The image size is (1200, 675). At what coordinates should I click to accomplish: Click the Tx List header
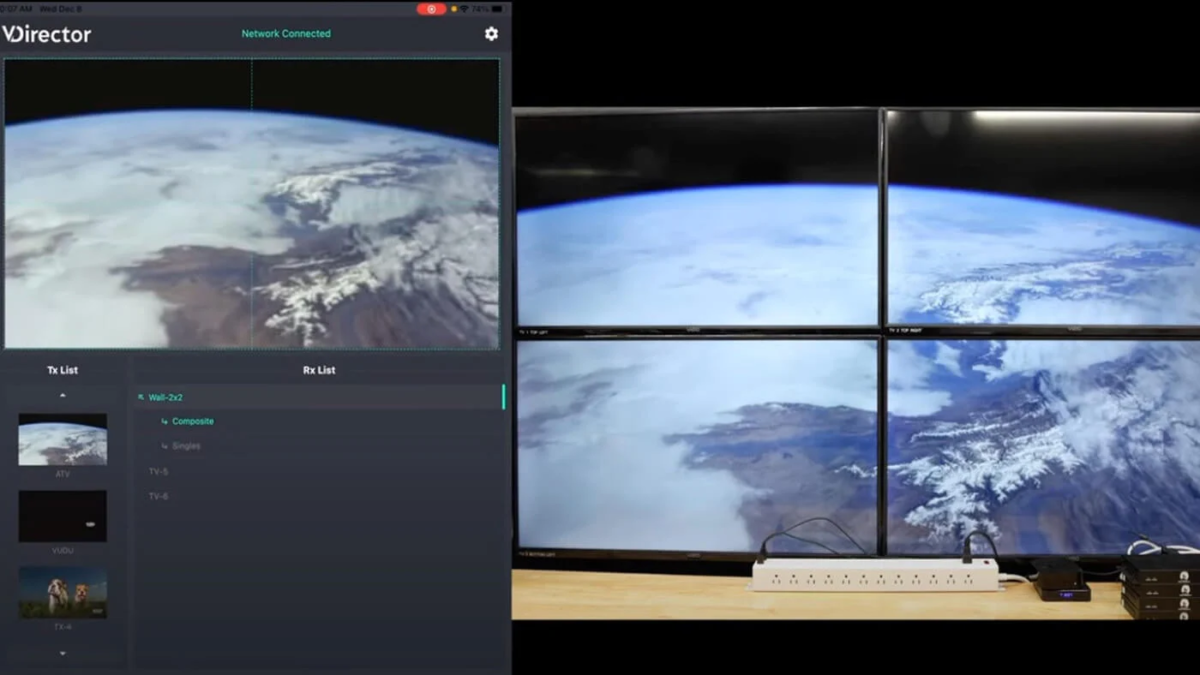(62, 370)
